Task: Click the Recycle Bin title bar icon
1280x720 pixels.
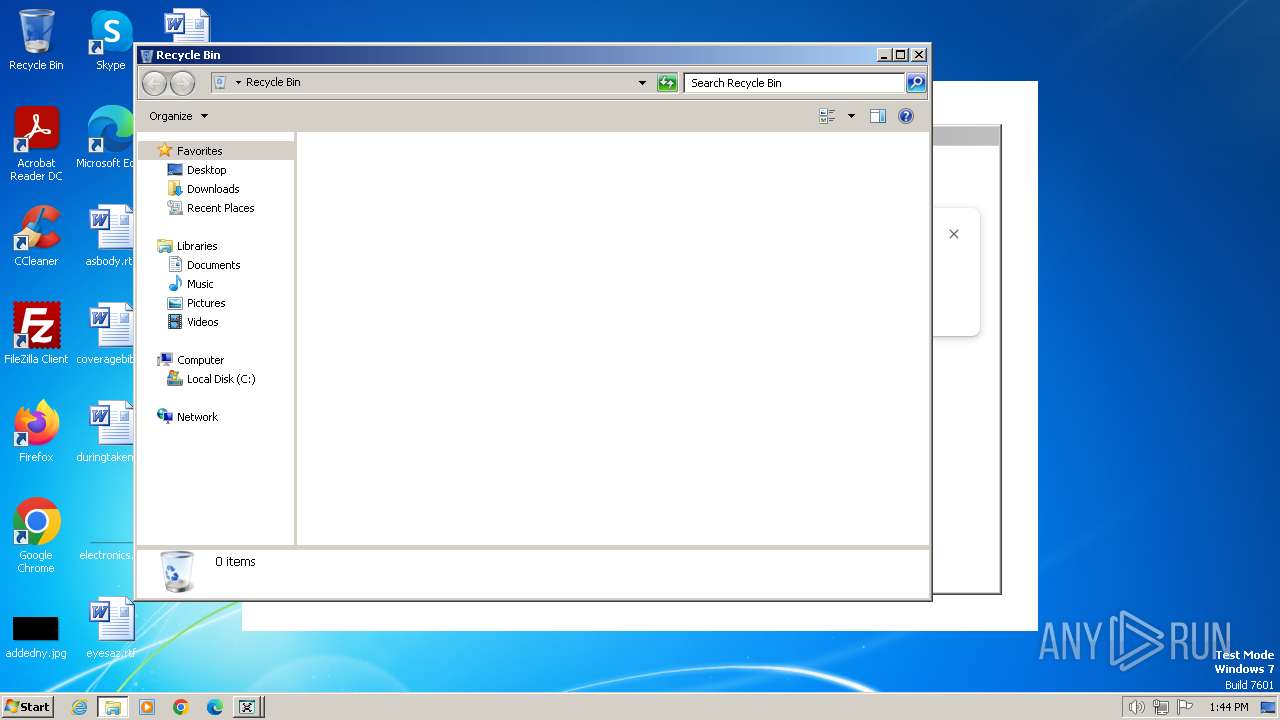Action: [x=147, y=56]
